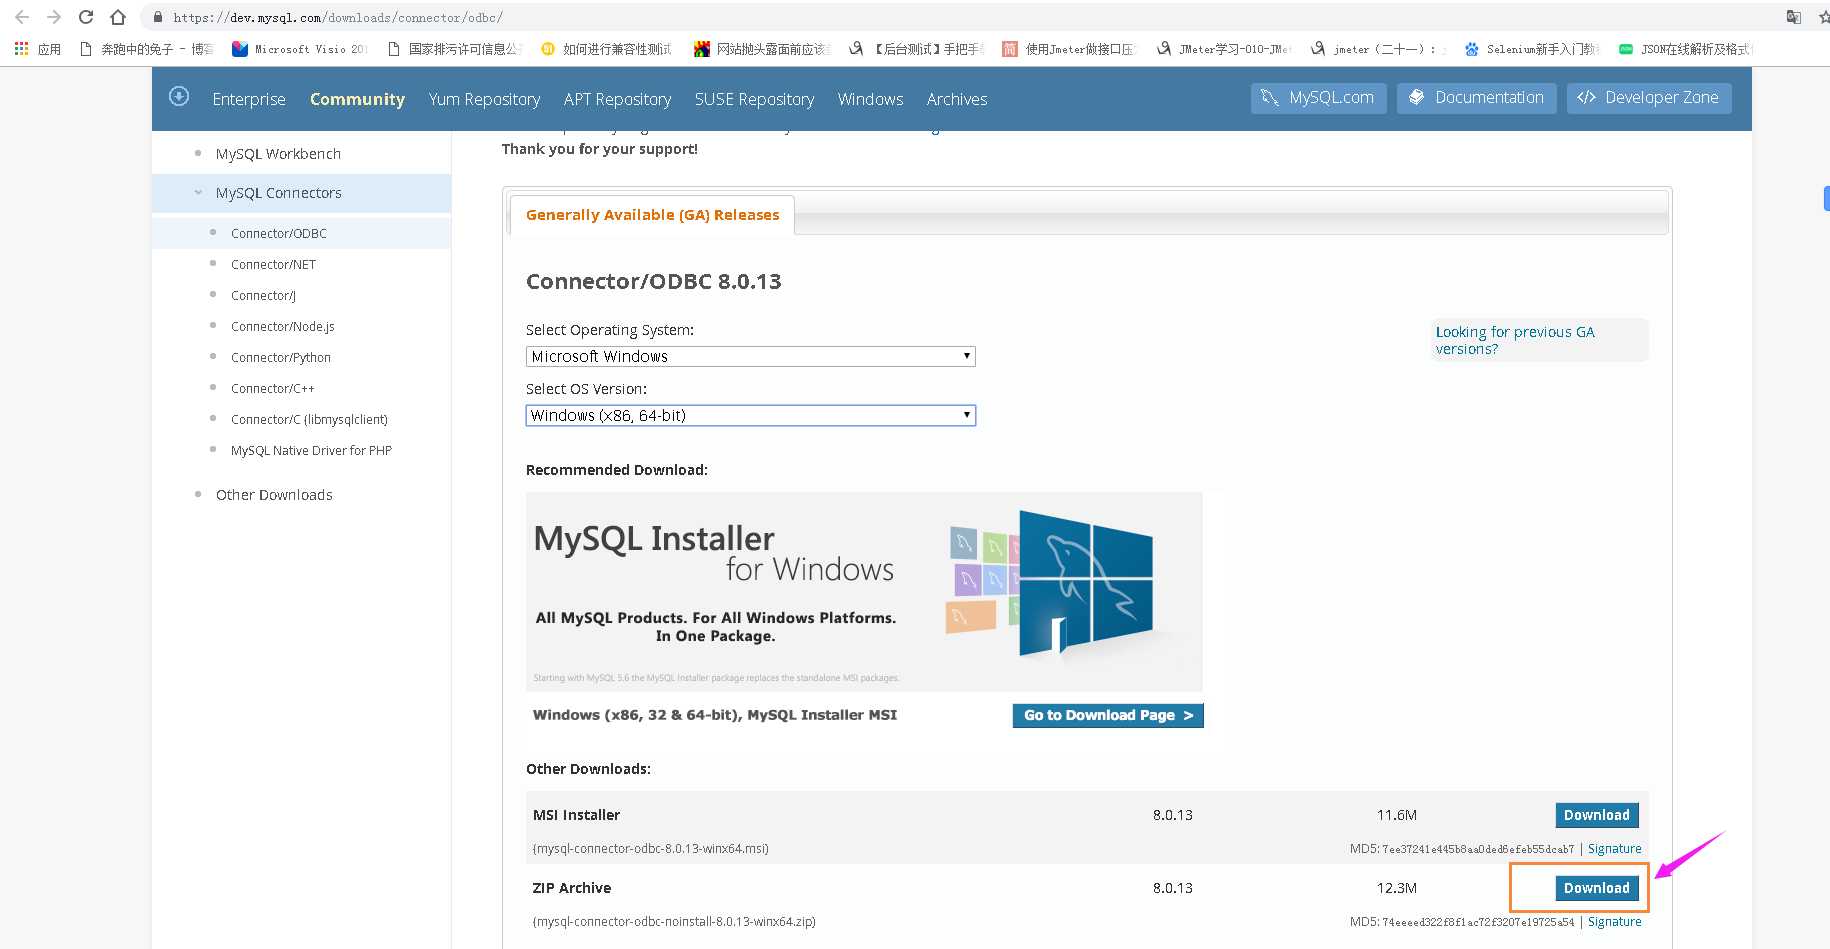
Task: Open the Selenium beginner bookmark
Action: pos(1532,49)
